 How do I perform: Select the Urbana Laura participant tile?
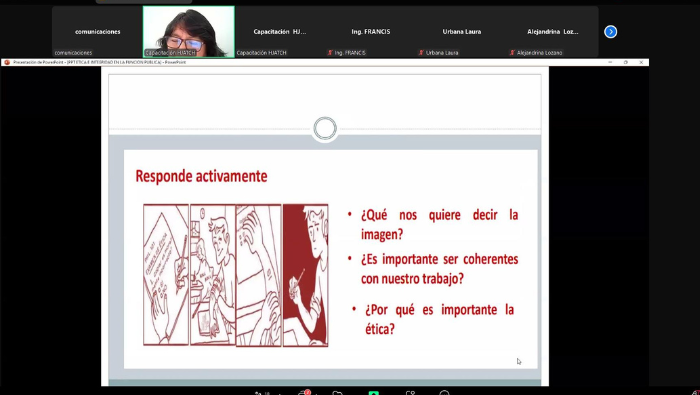(x=462, y=32)
